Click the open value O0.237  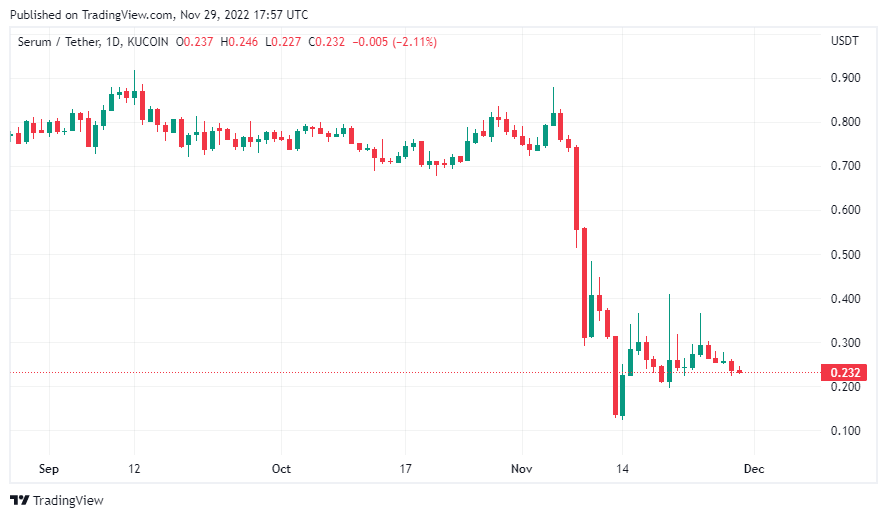coord(196,42)
